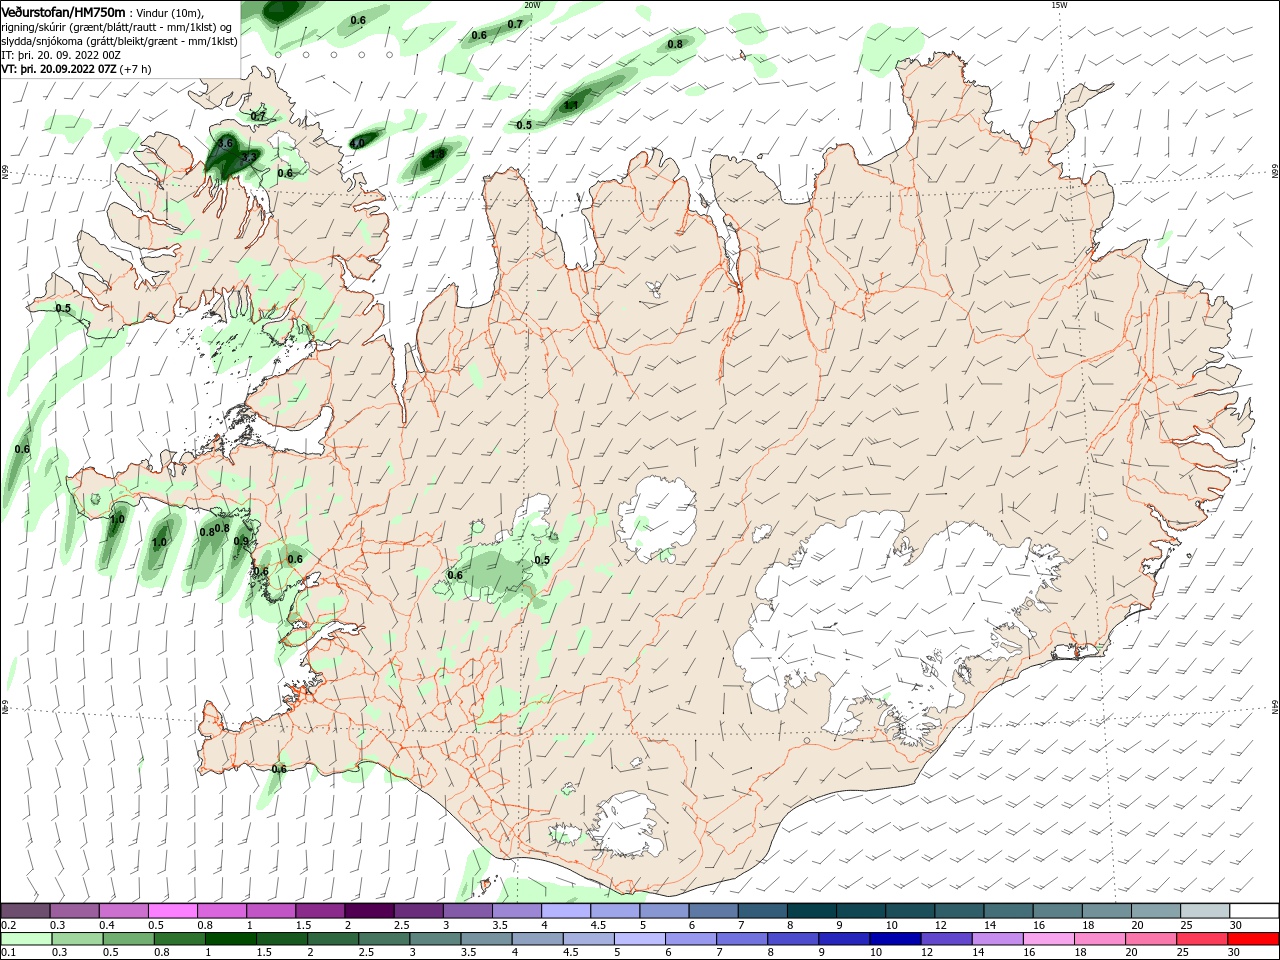Viewport: 1280px width, 960px height.
Task: Pick the light pink 16–18 lower legend swatch
Action: 1047,939
